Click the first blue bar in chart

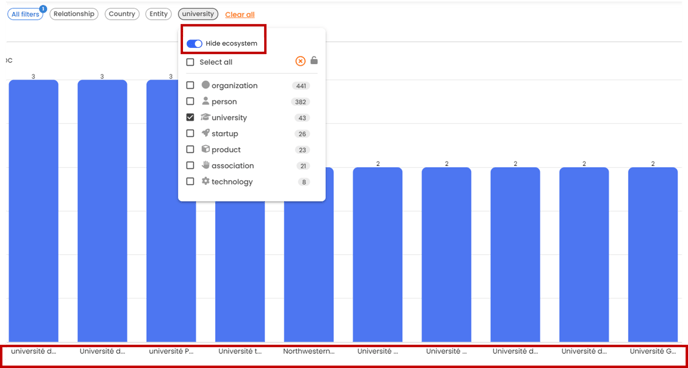[x=33, y=211]
